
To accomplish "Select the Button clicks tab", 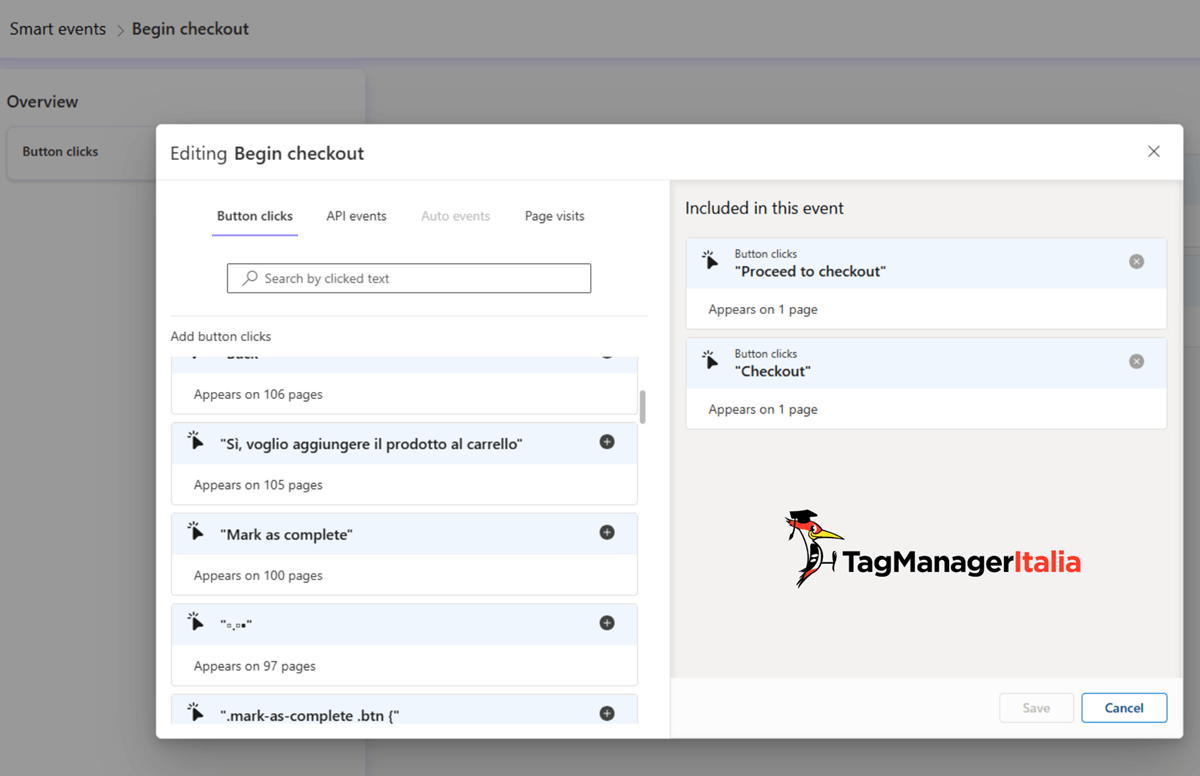I will 254,216.
